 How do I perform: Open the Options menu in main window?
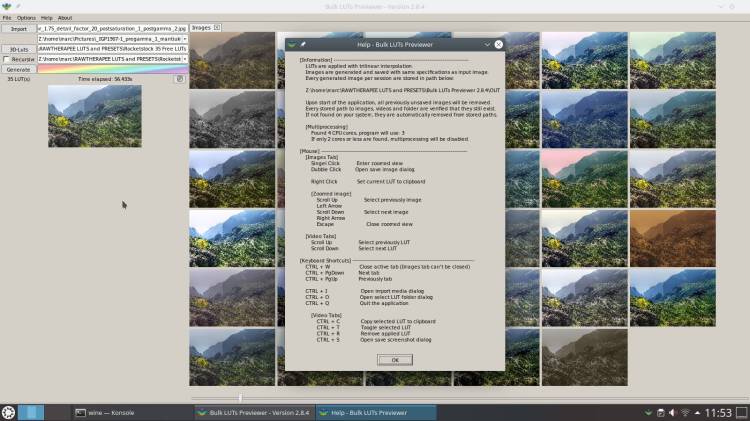(x=26, y=18)
